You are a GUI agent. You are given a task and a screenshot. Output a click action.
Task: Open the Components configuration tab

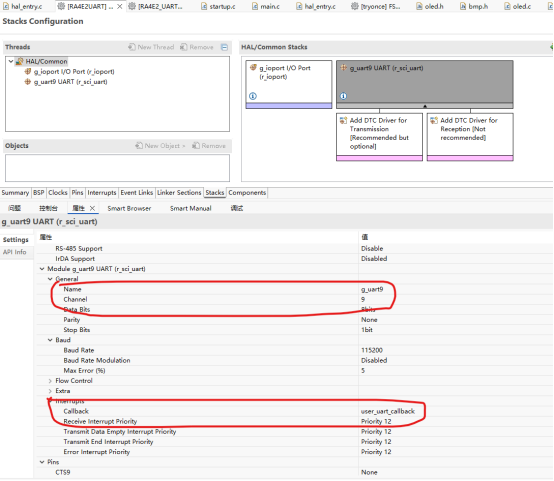tap(247, 193)
